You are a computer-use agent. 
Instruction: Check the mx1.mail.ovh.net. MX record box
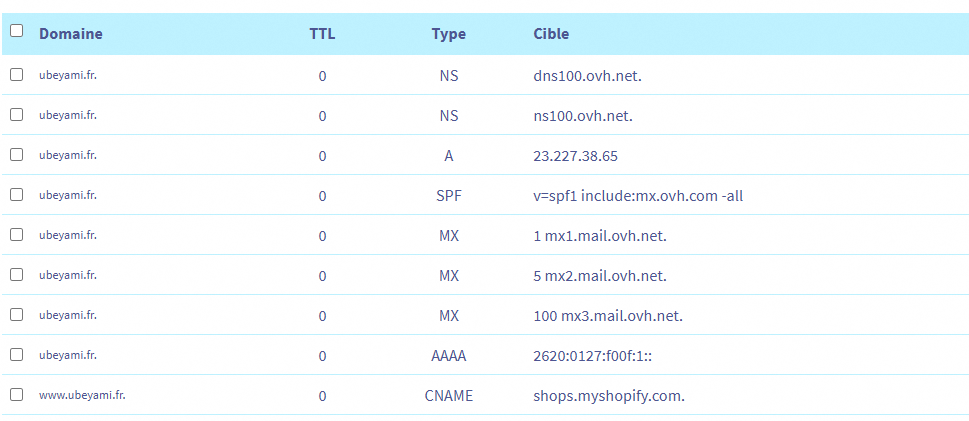[16, 235]
